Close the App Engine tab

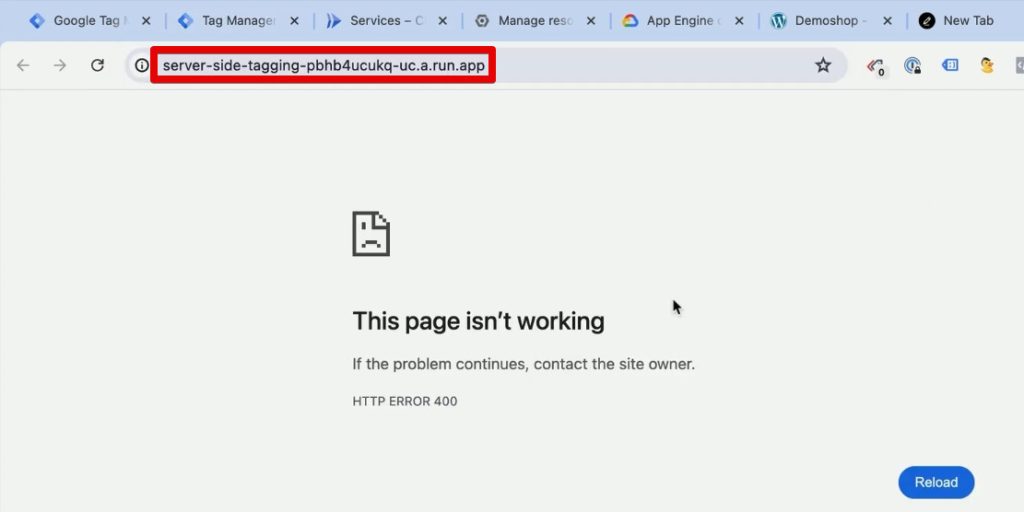click(739, 21)
